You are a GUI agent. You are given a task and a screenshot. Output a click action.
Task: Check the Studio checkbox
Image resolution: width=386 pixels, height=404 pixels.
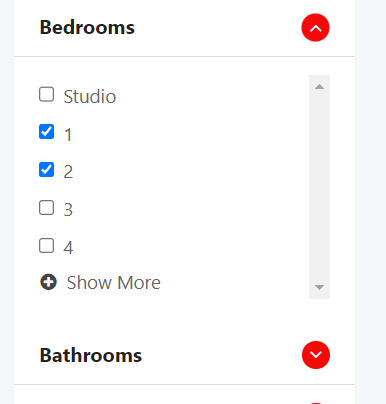(46, 94)
